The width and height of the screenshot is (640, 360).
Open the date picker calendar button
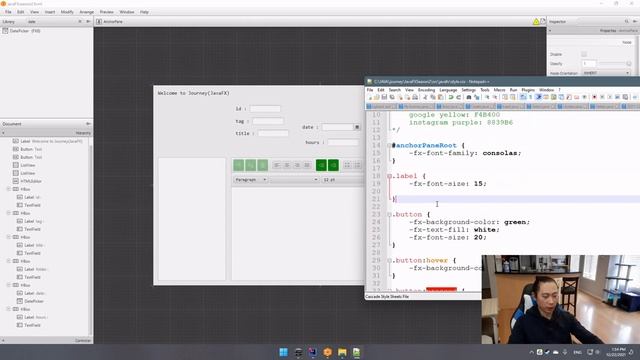(357, 127)
